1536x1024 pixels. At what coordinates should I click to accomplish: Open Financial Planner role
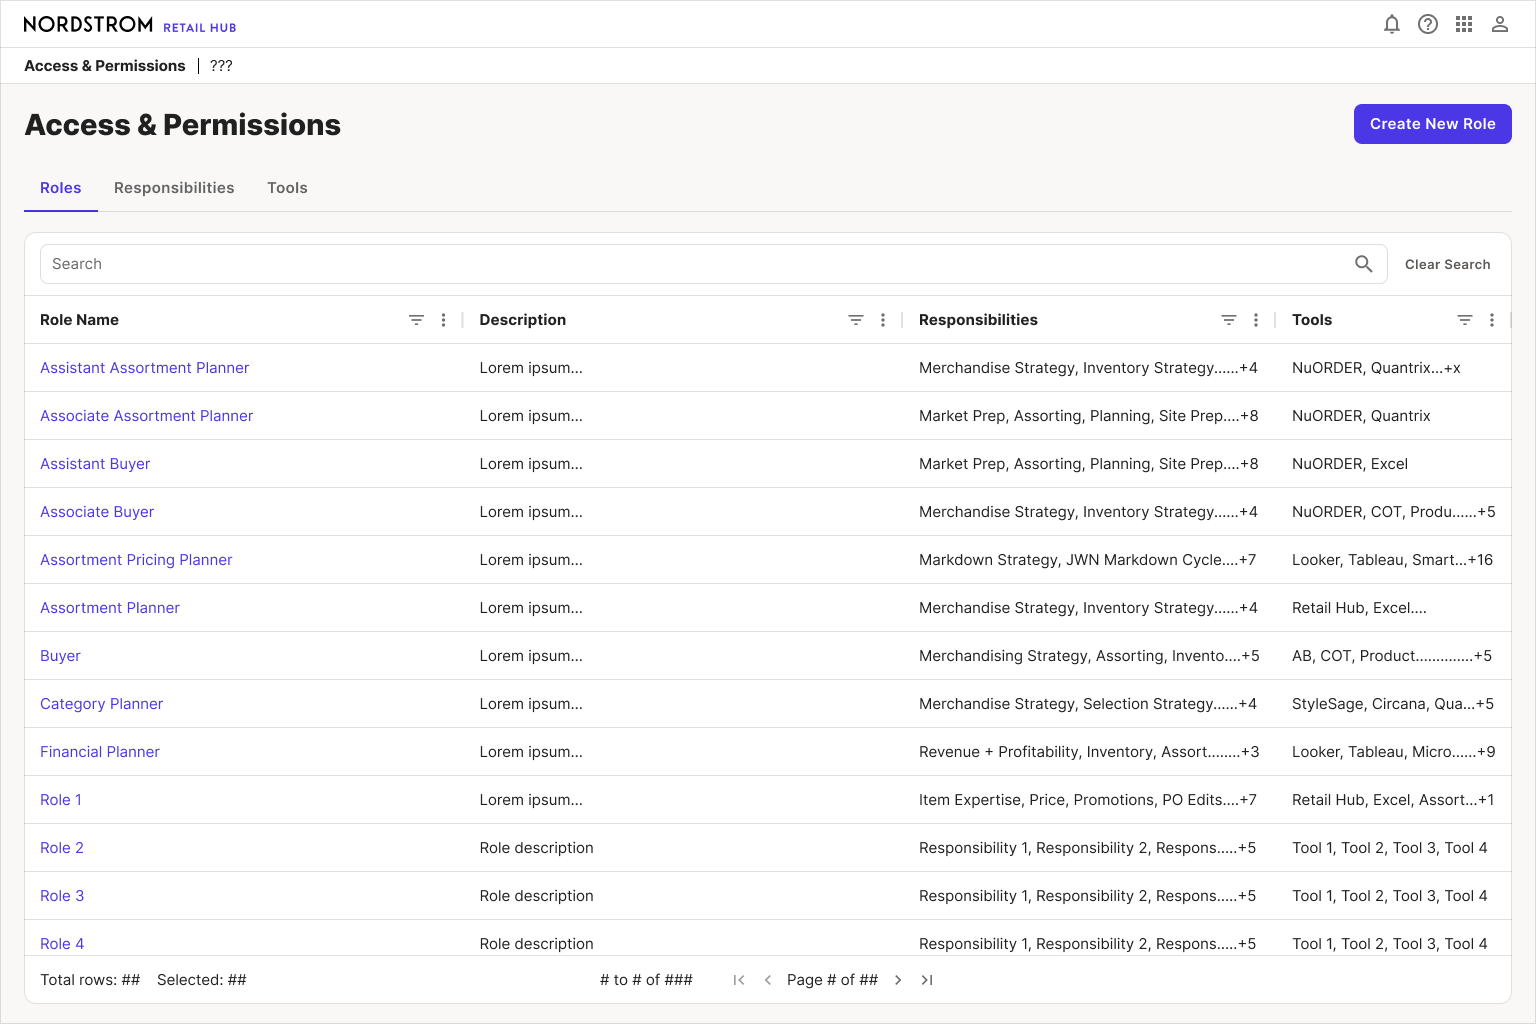coord(100,752)
